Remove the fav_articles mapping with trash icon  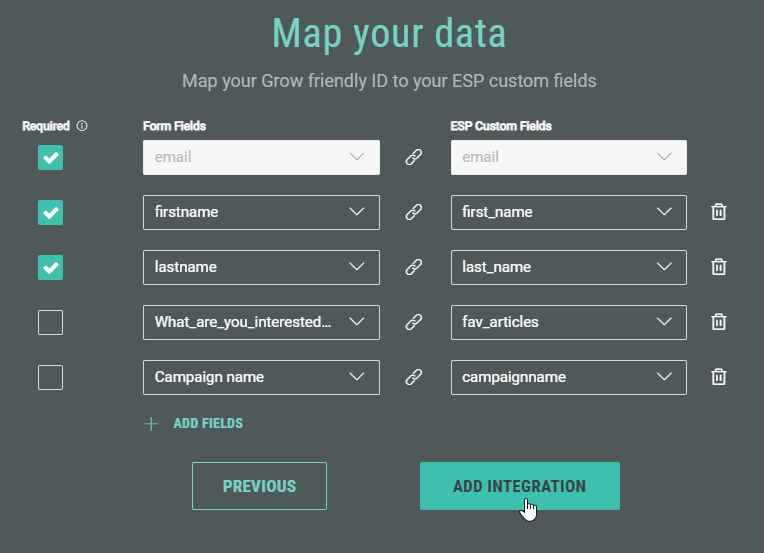click(718, 322)
